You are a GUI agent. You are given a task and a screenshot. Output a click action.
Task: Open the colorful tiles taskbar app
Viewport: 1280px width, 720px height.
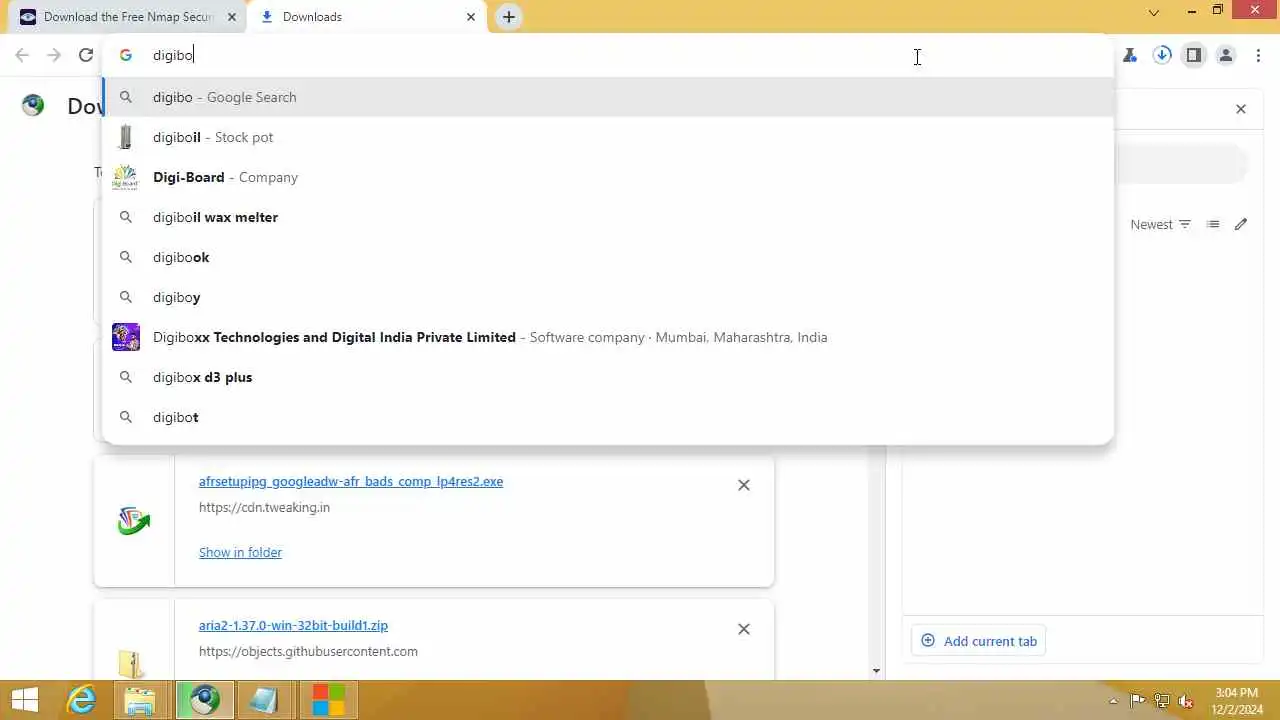(327, 700)
